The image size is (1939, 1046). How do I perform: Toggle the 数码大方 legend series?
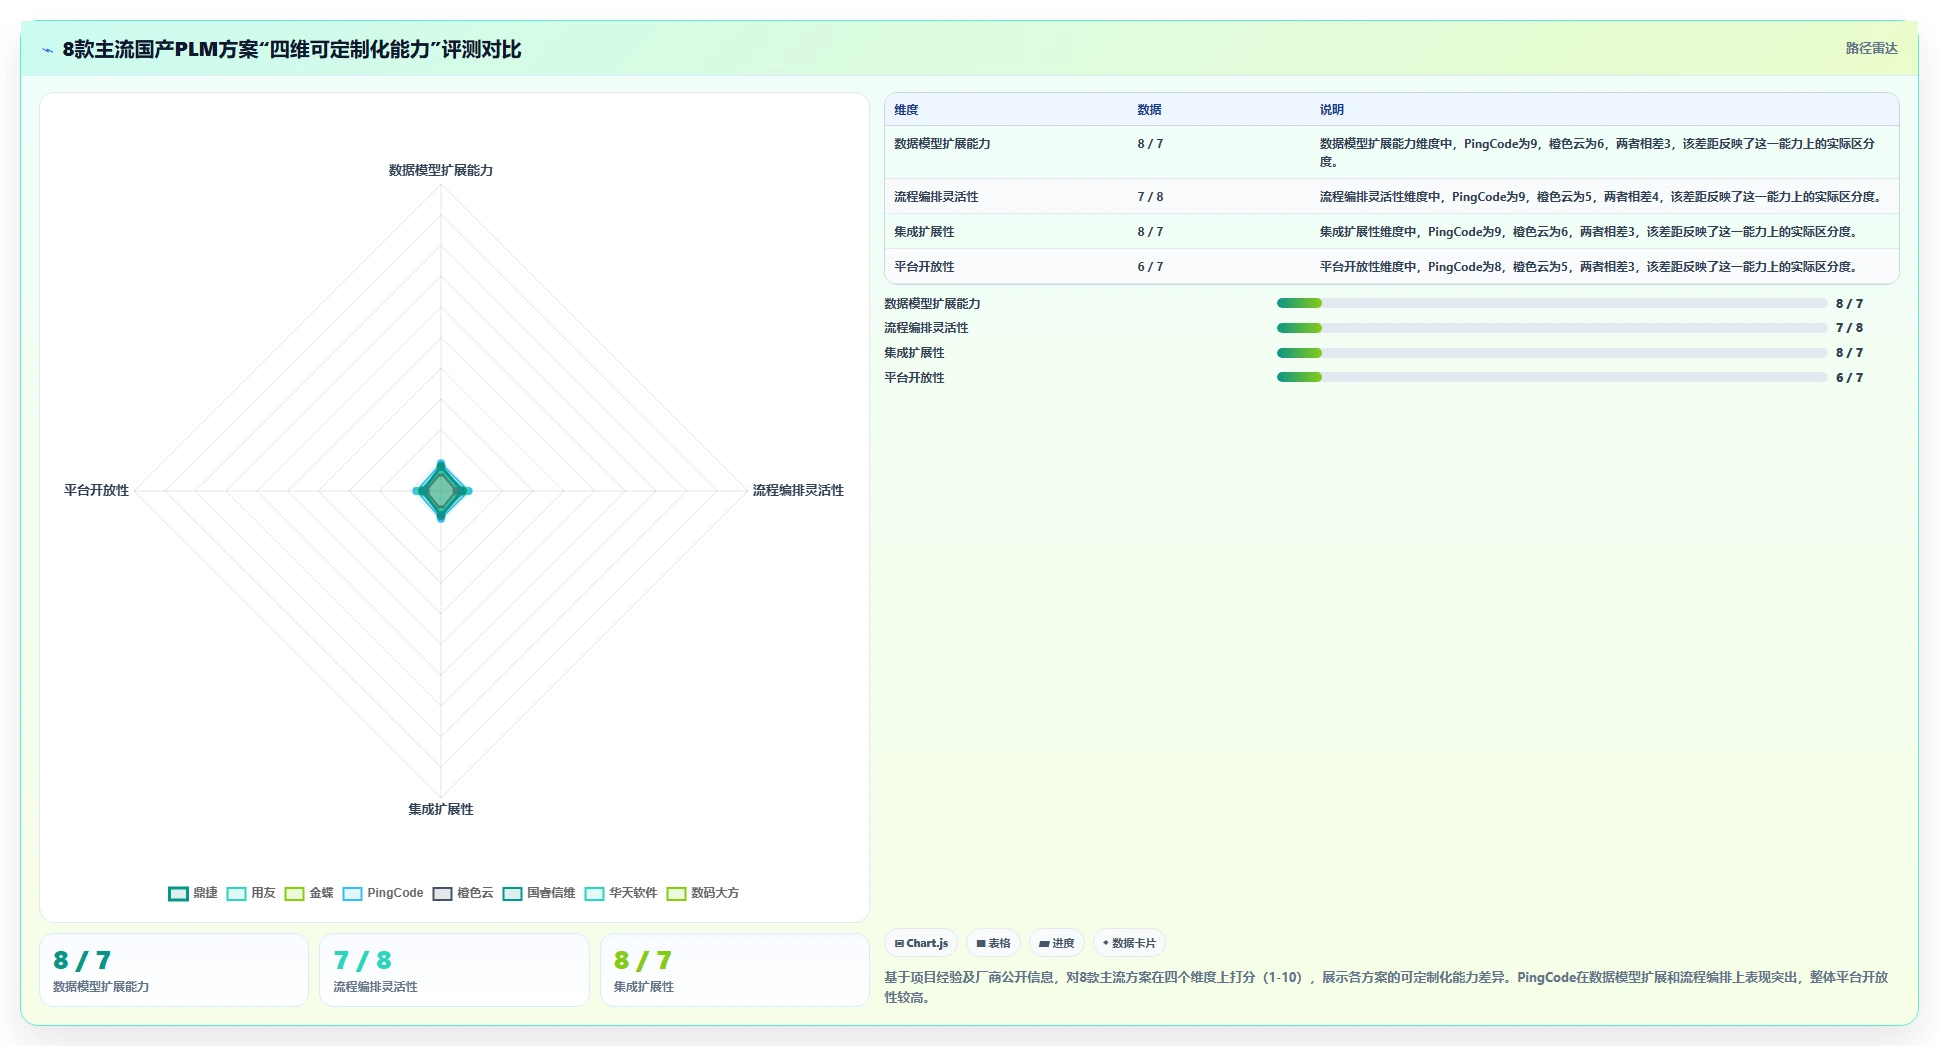tap(702, 893)
